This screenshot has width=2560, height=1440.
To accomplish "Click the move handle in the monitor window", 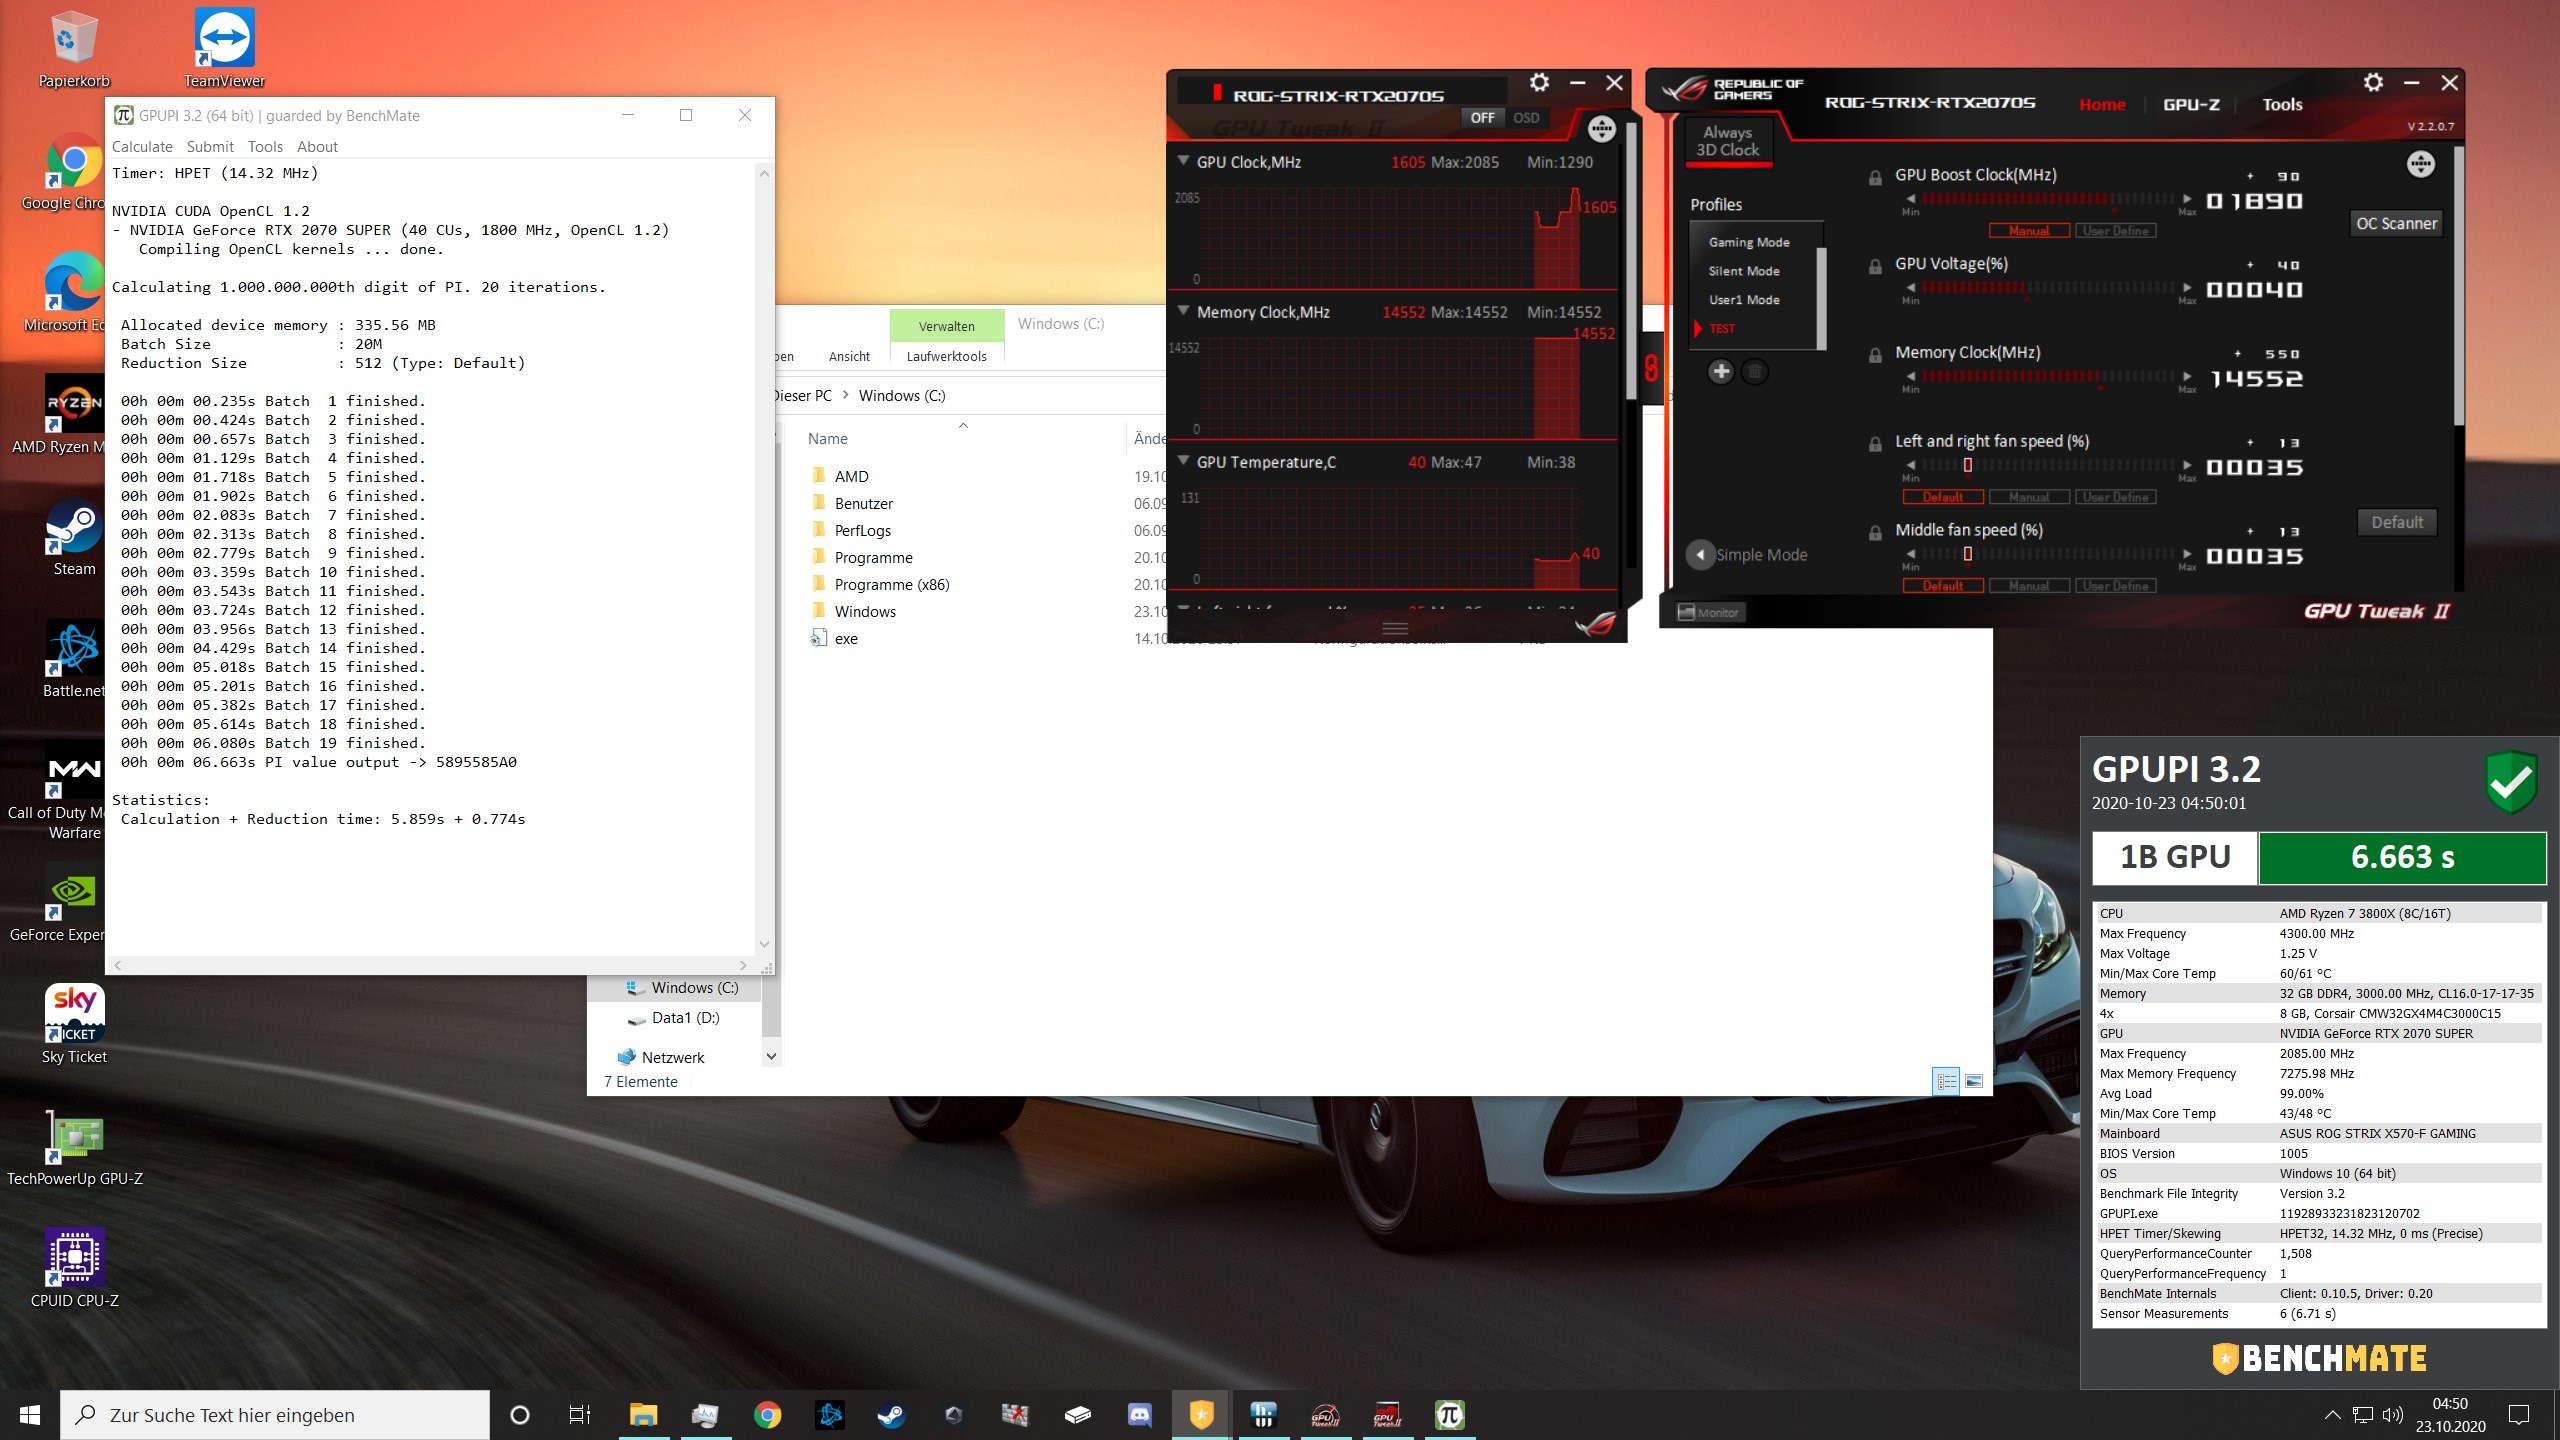I will [1601, 128].
